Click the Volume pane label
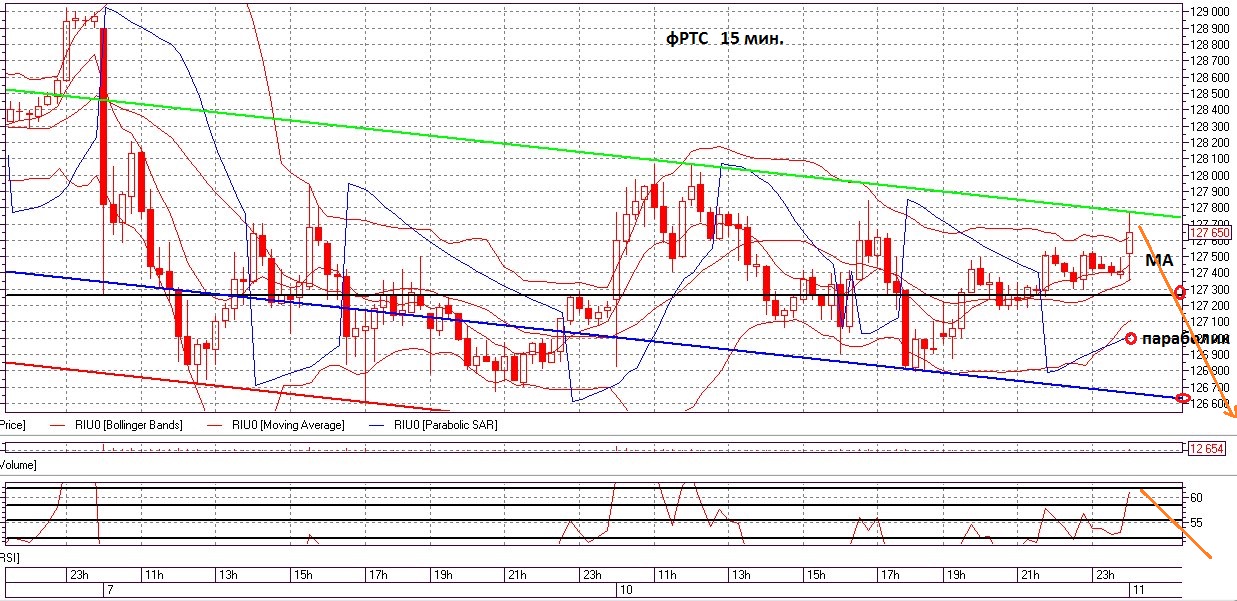The width and height of the screenshot is (1237, 601). pos(18,465)
